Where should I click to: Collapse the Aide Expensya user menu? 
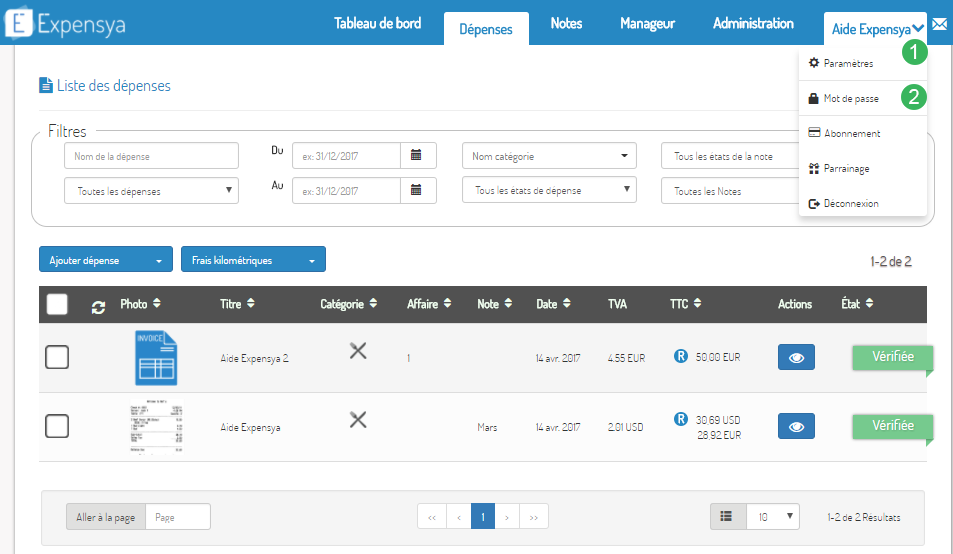click(x=875, y=29)
